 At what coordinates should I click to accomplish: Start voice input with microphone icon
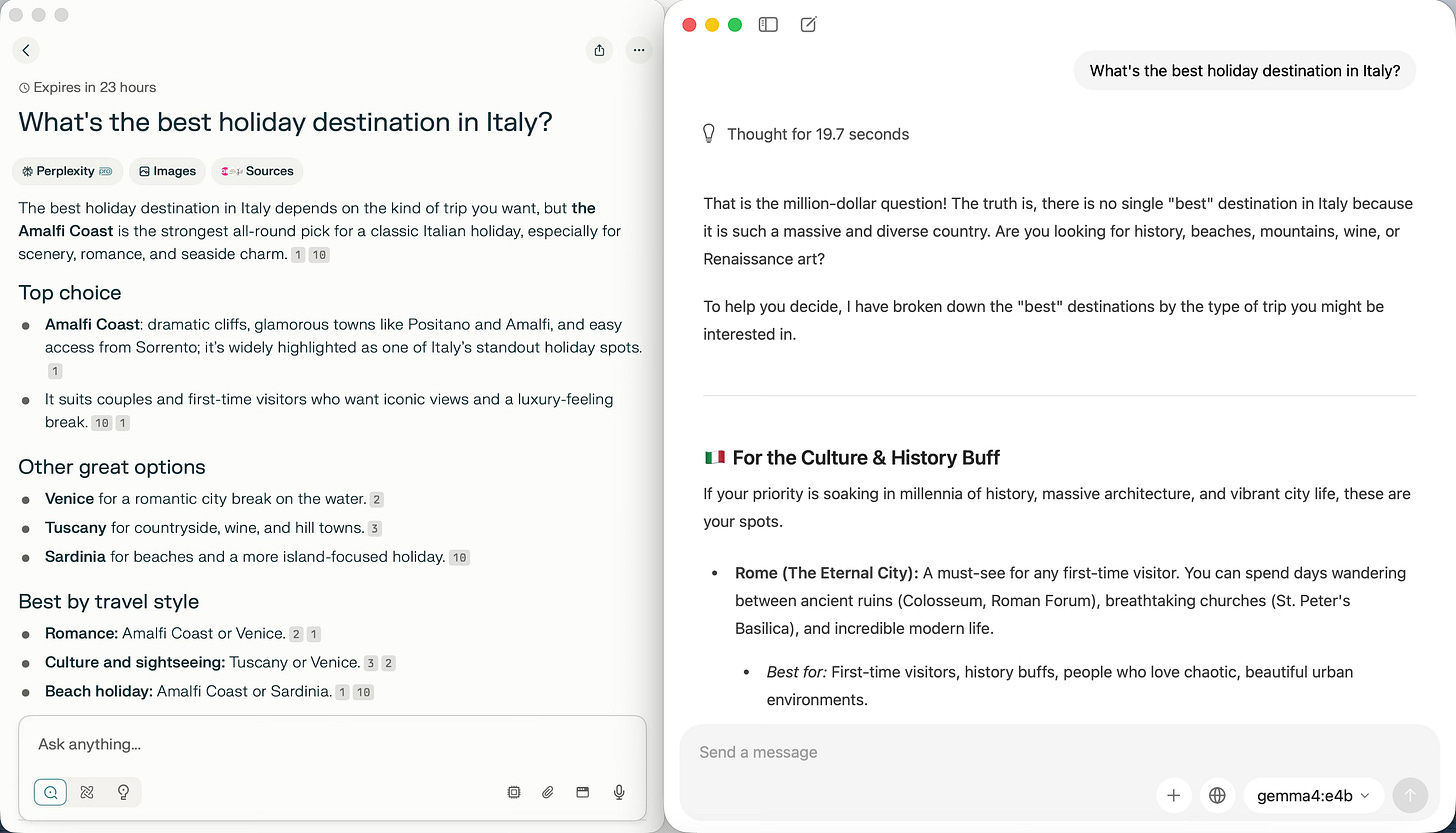pos(619,792)
